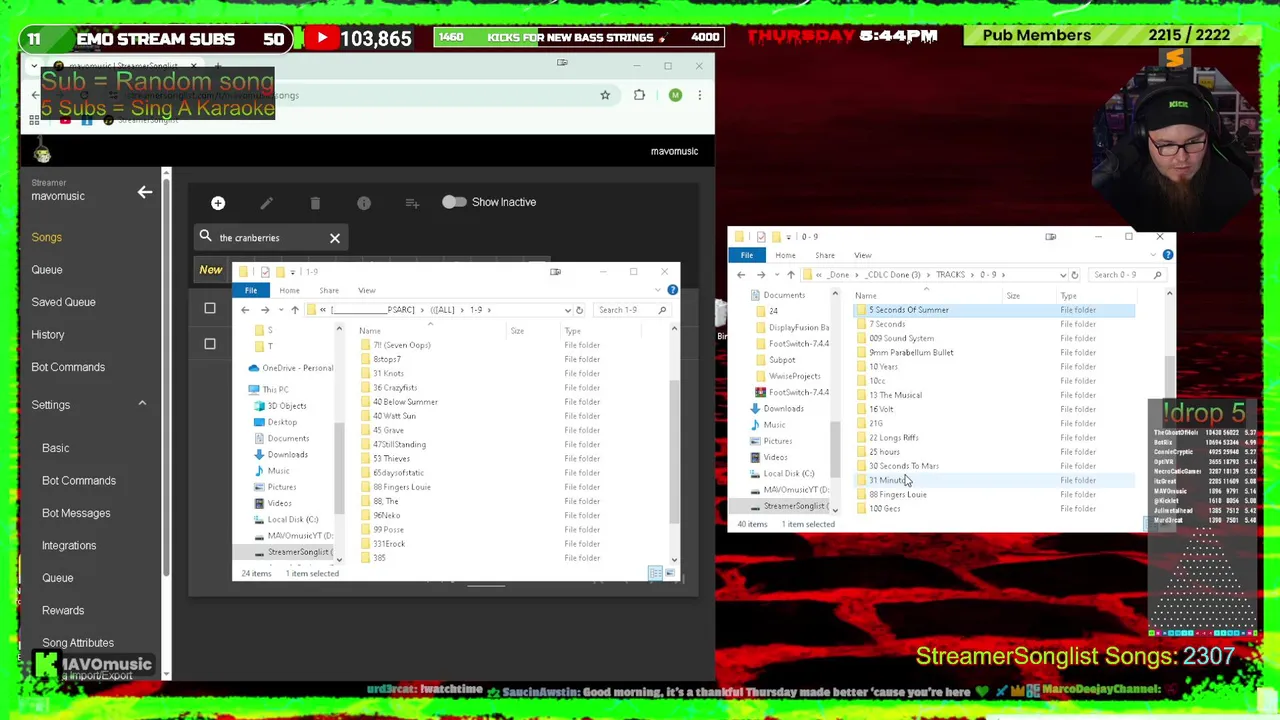This screenshot has height=720, width=1280.
Task: Clear the 'the cranberries' search with X
Action: pos(335,238)
